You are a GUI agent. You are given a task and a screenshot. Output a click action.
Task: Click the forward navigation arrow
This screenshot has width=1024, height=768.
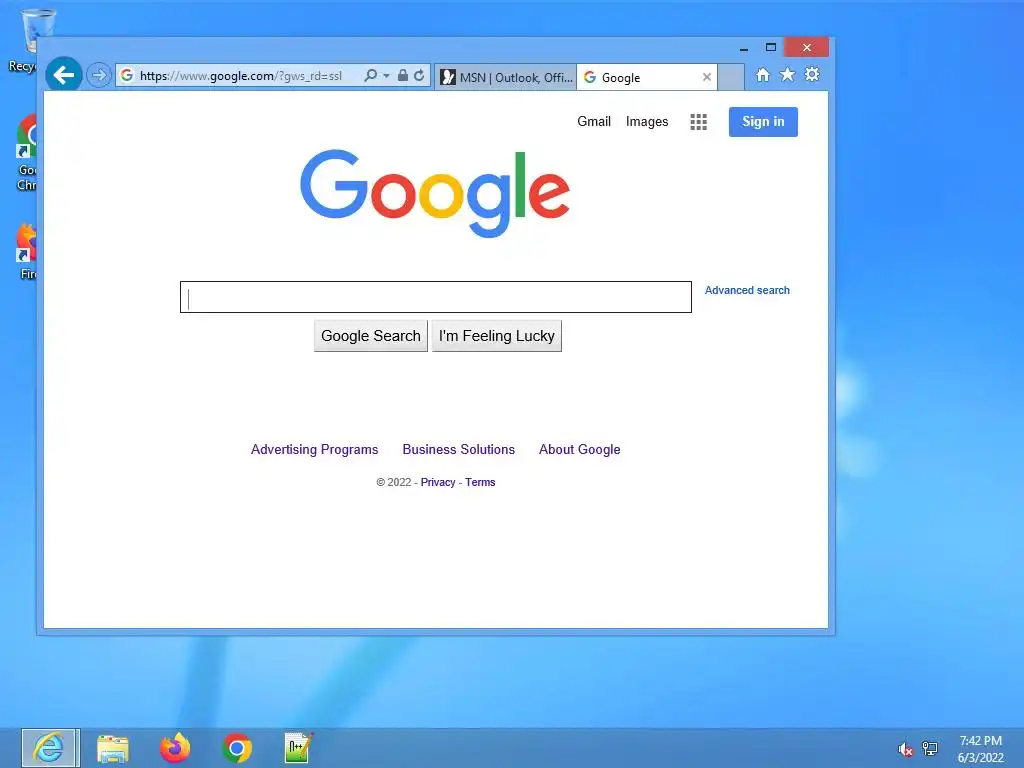pyautogui.click(x=99, y=75)
